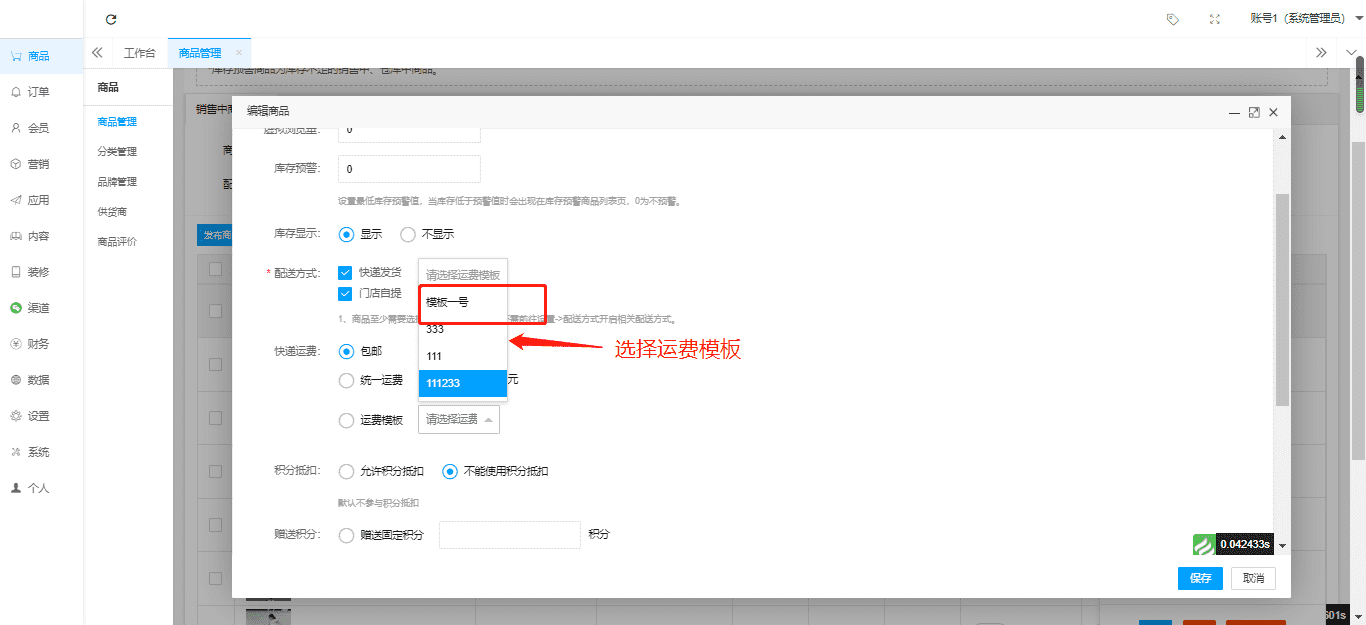Click the tag icon in header
The height and width of the screenshot is (625, 1366).
coord(1173,19)
